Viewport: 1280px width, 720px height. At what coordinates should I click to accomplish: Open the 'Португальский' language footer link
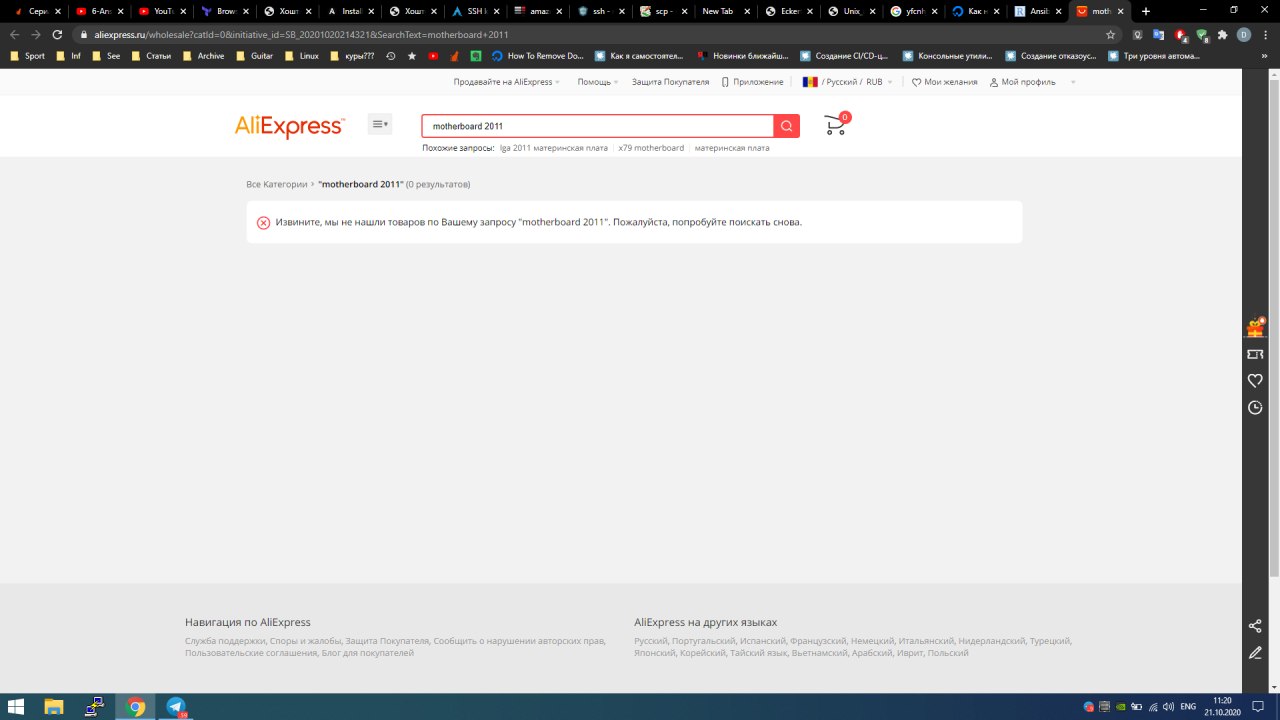point(704,641)
